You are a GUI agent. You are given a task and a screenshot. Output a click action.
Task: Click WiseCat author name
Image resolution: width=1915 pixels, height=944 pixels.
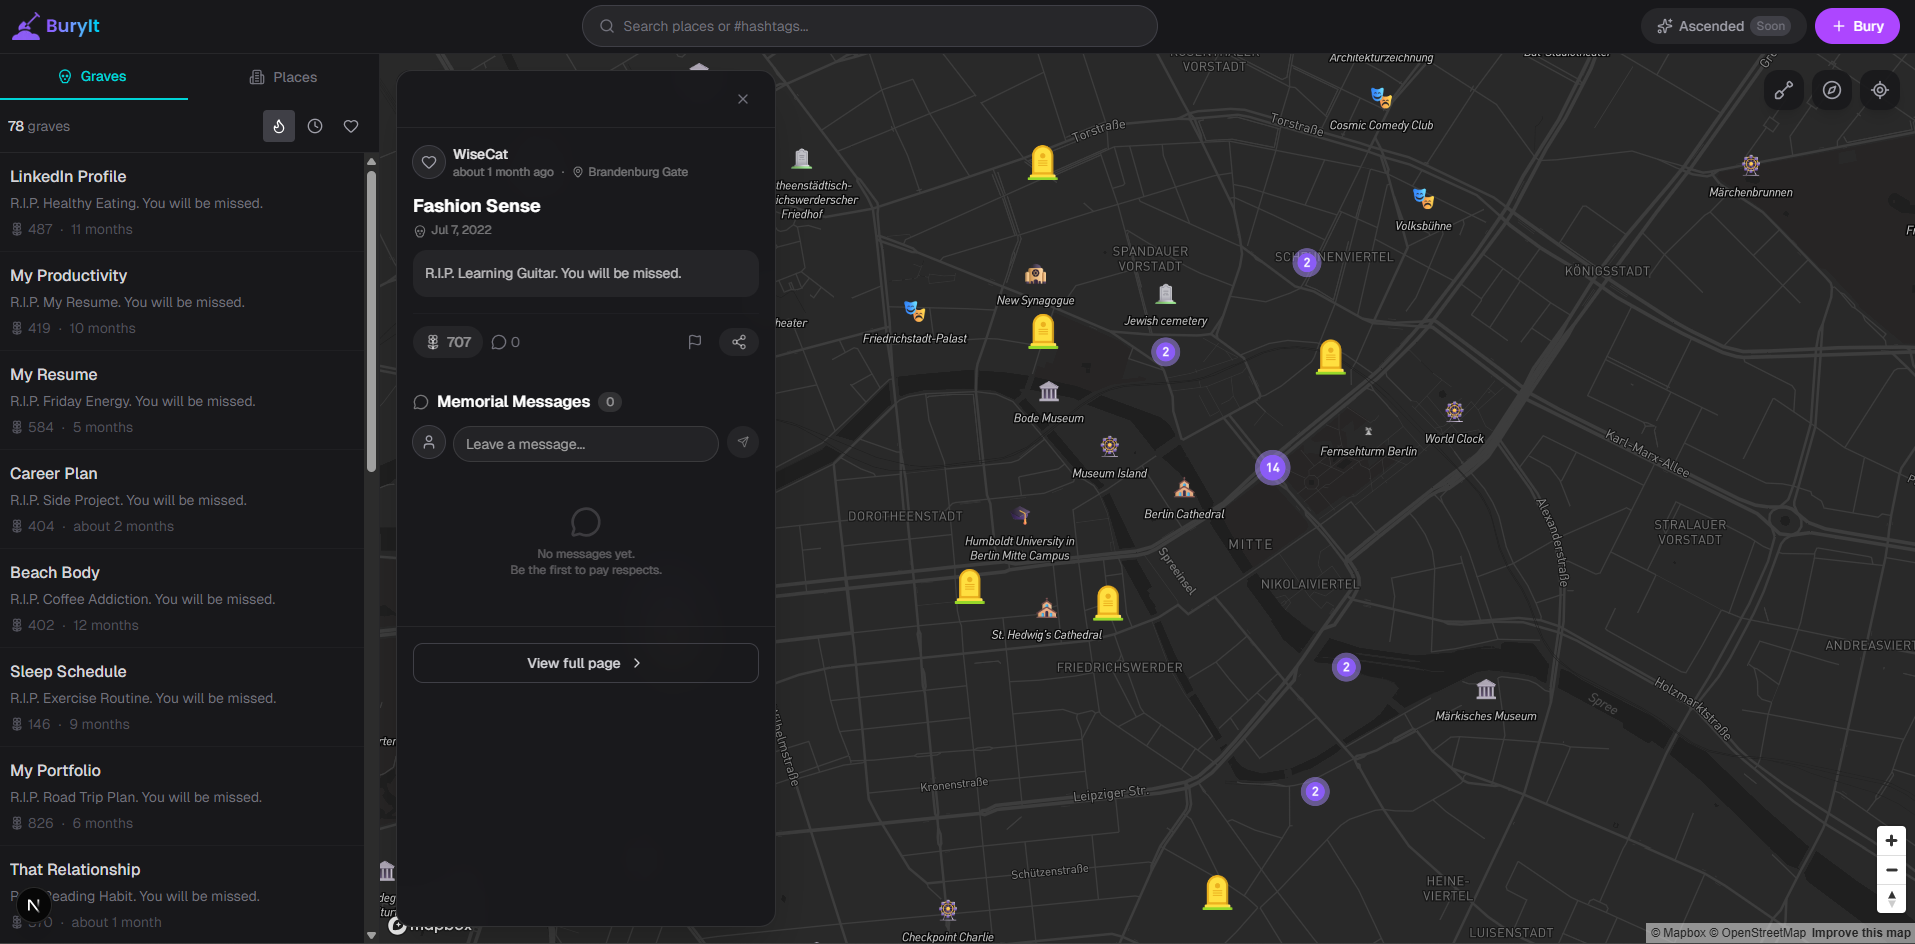click(x=480, y=154)
